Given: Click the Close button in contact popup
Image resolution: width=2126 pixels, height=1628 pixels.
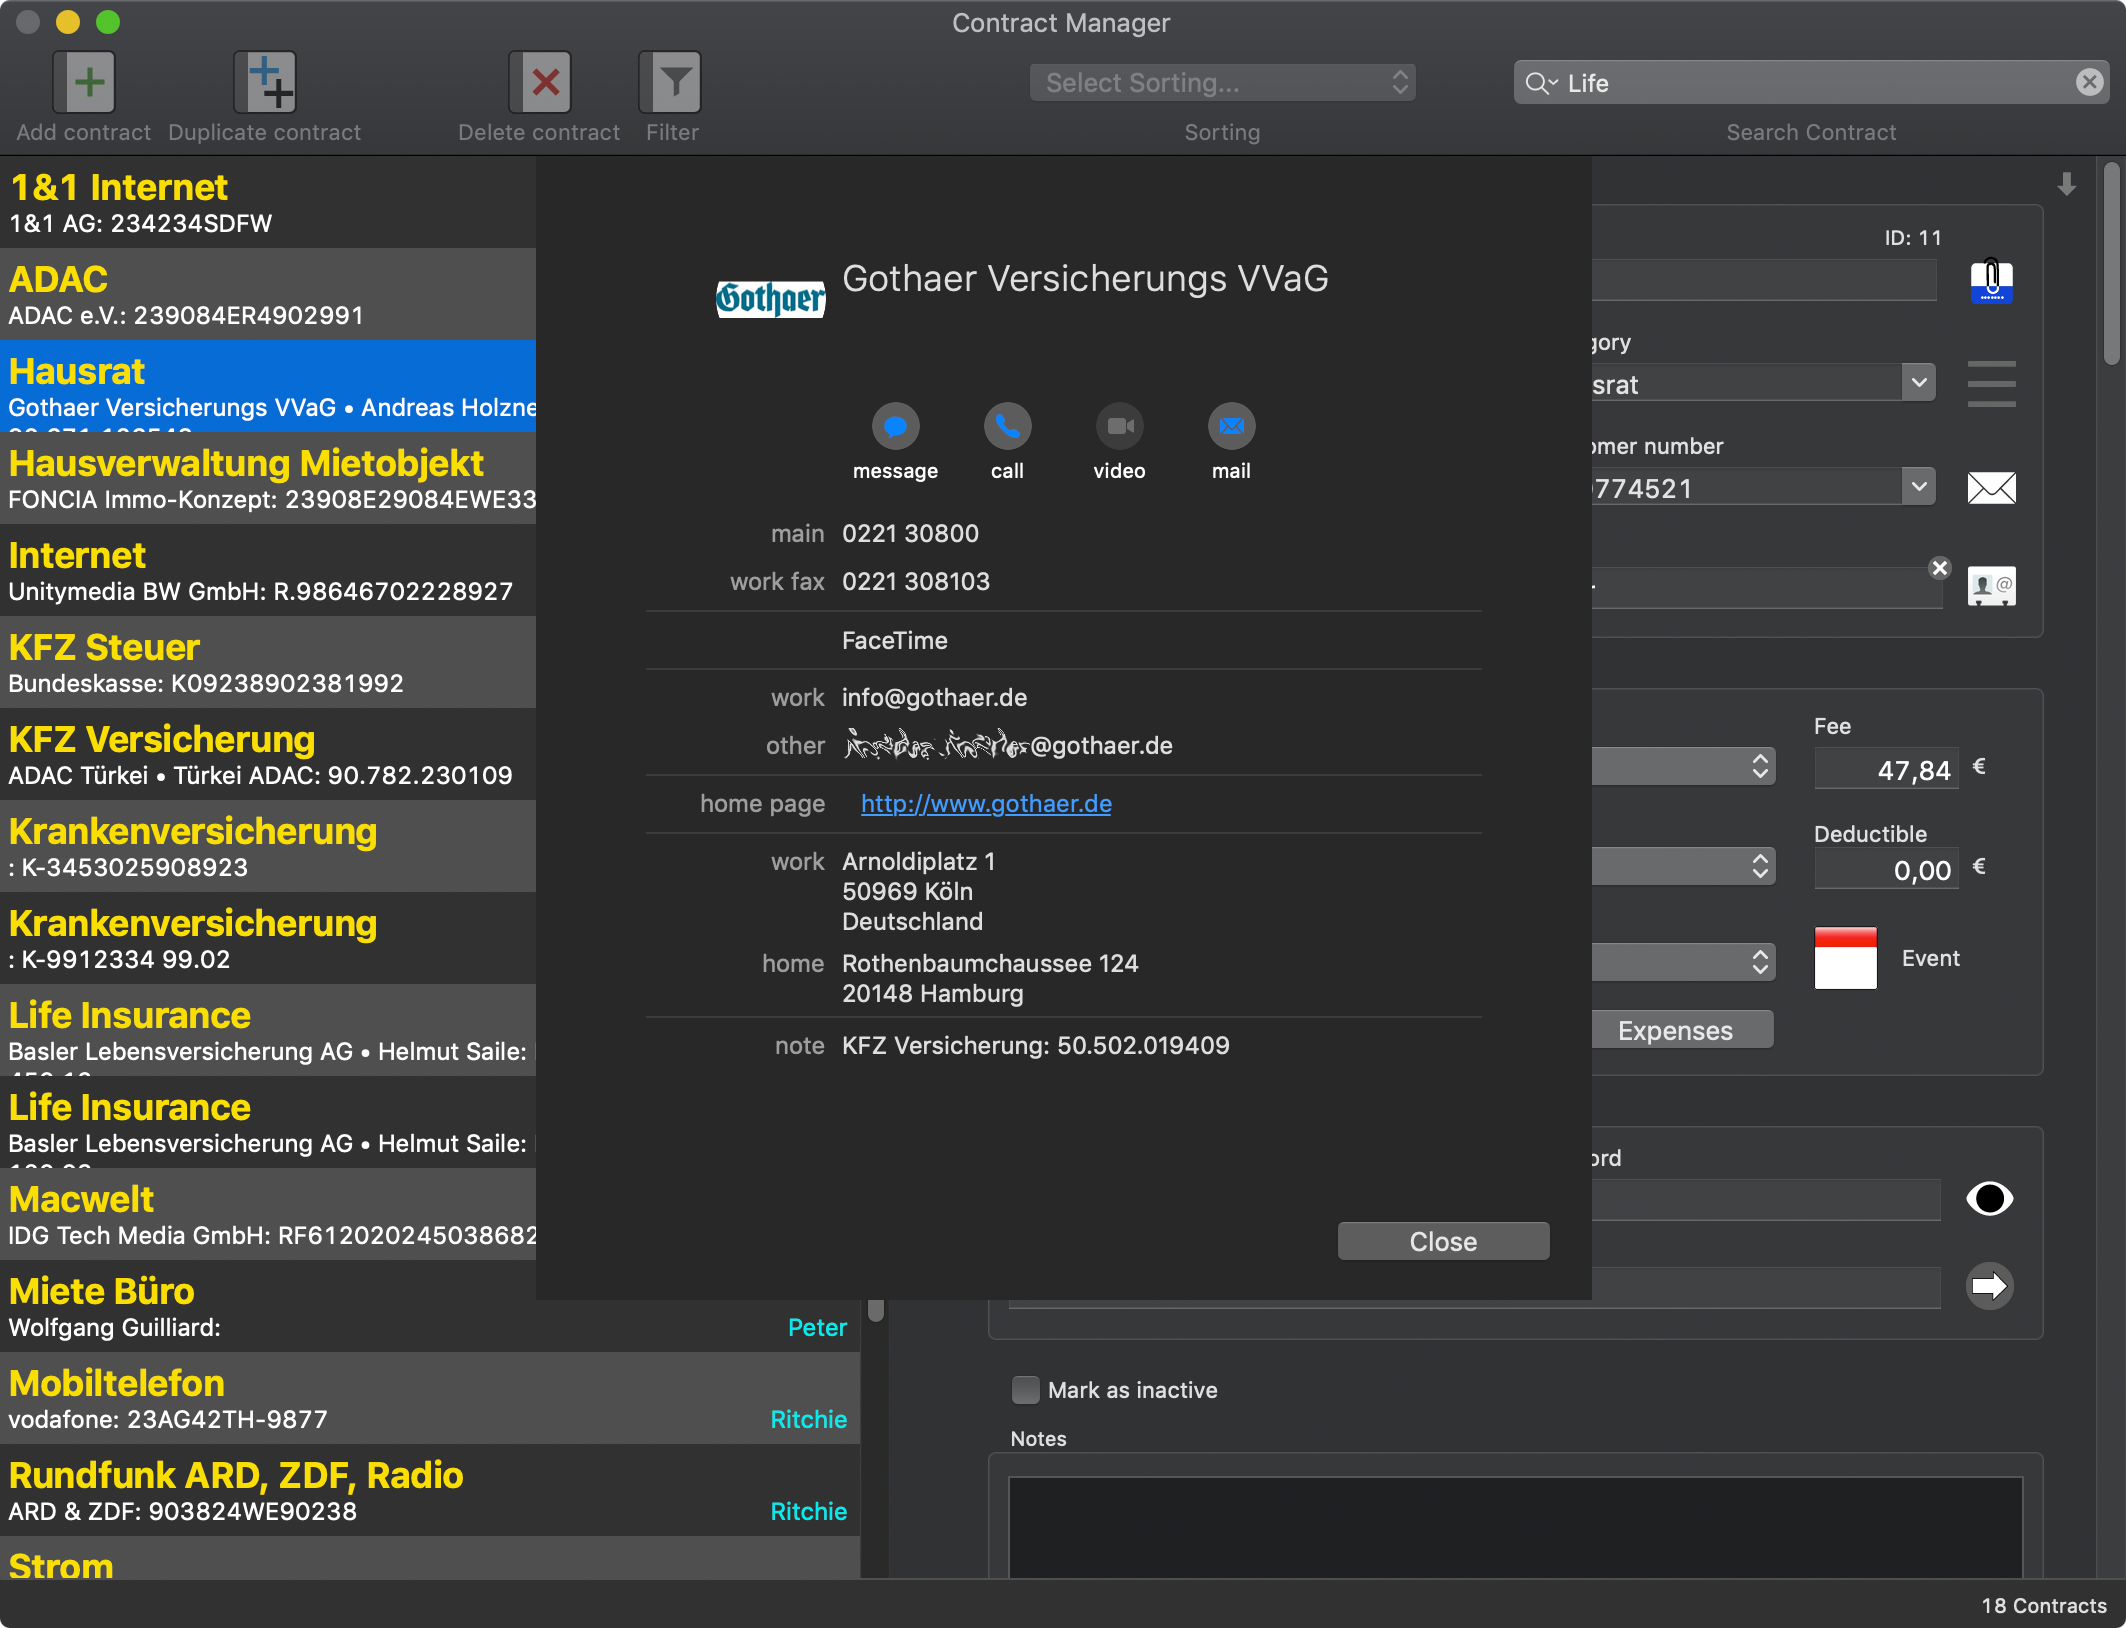Looking at the screenshot, I should click(x=1443, y=1241).
